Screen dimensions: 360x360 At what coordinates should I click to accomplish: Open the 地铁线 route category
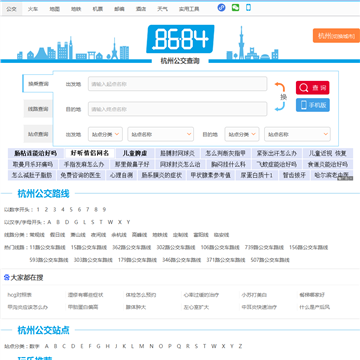(160, 235)
